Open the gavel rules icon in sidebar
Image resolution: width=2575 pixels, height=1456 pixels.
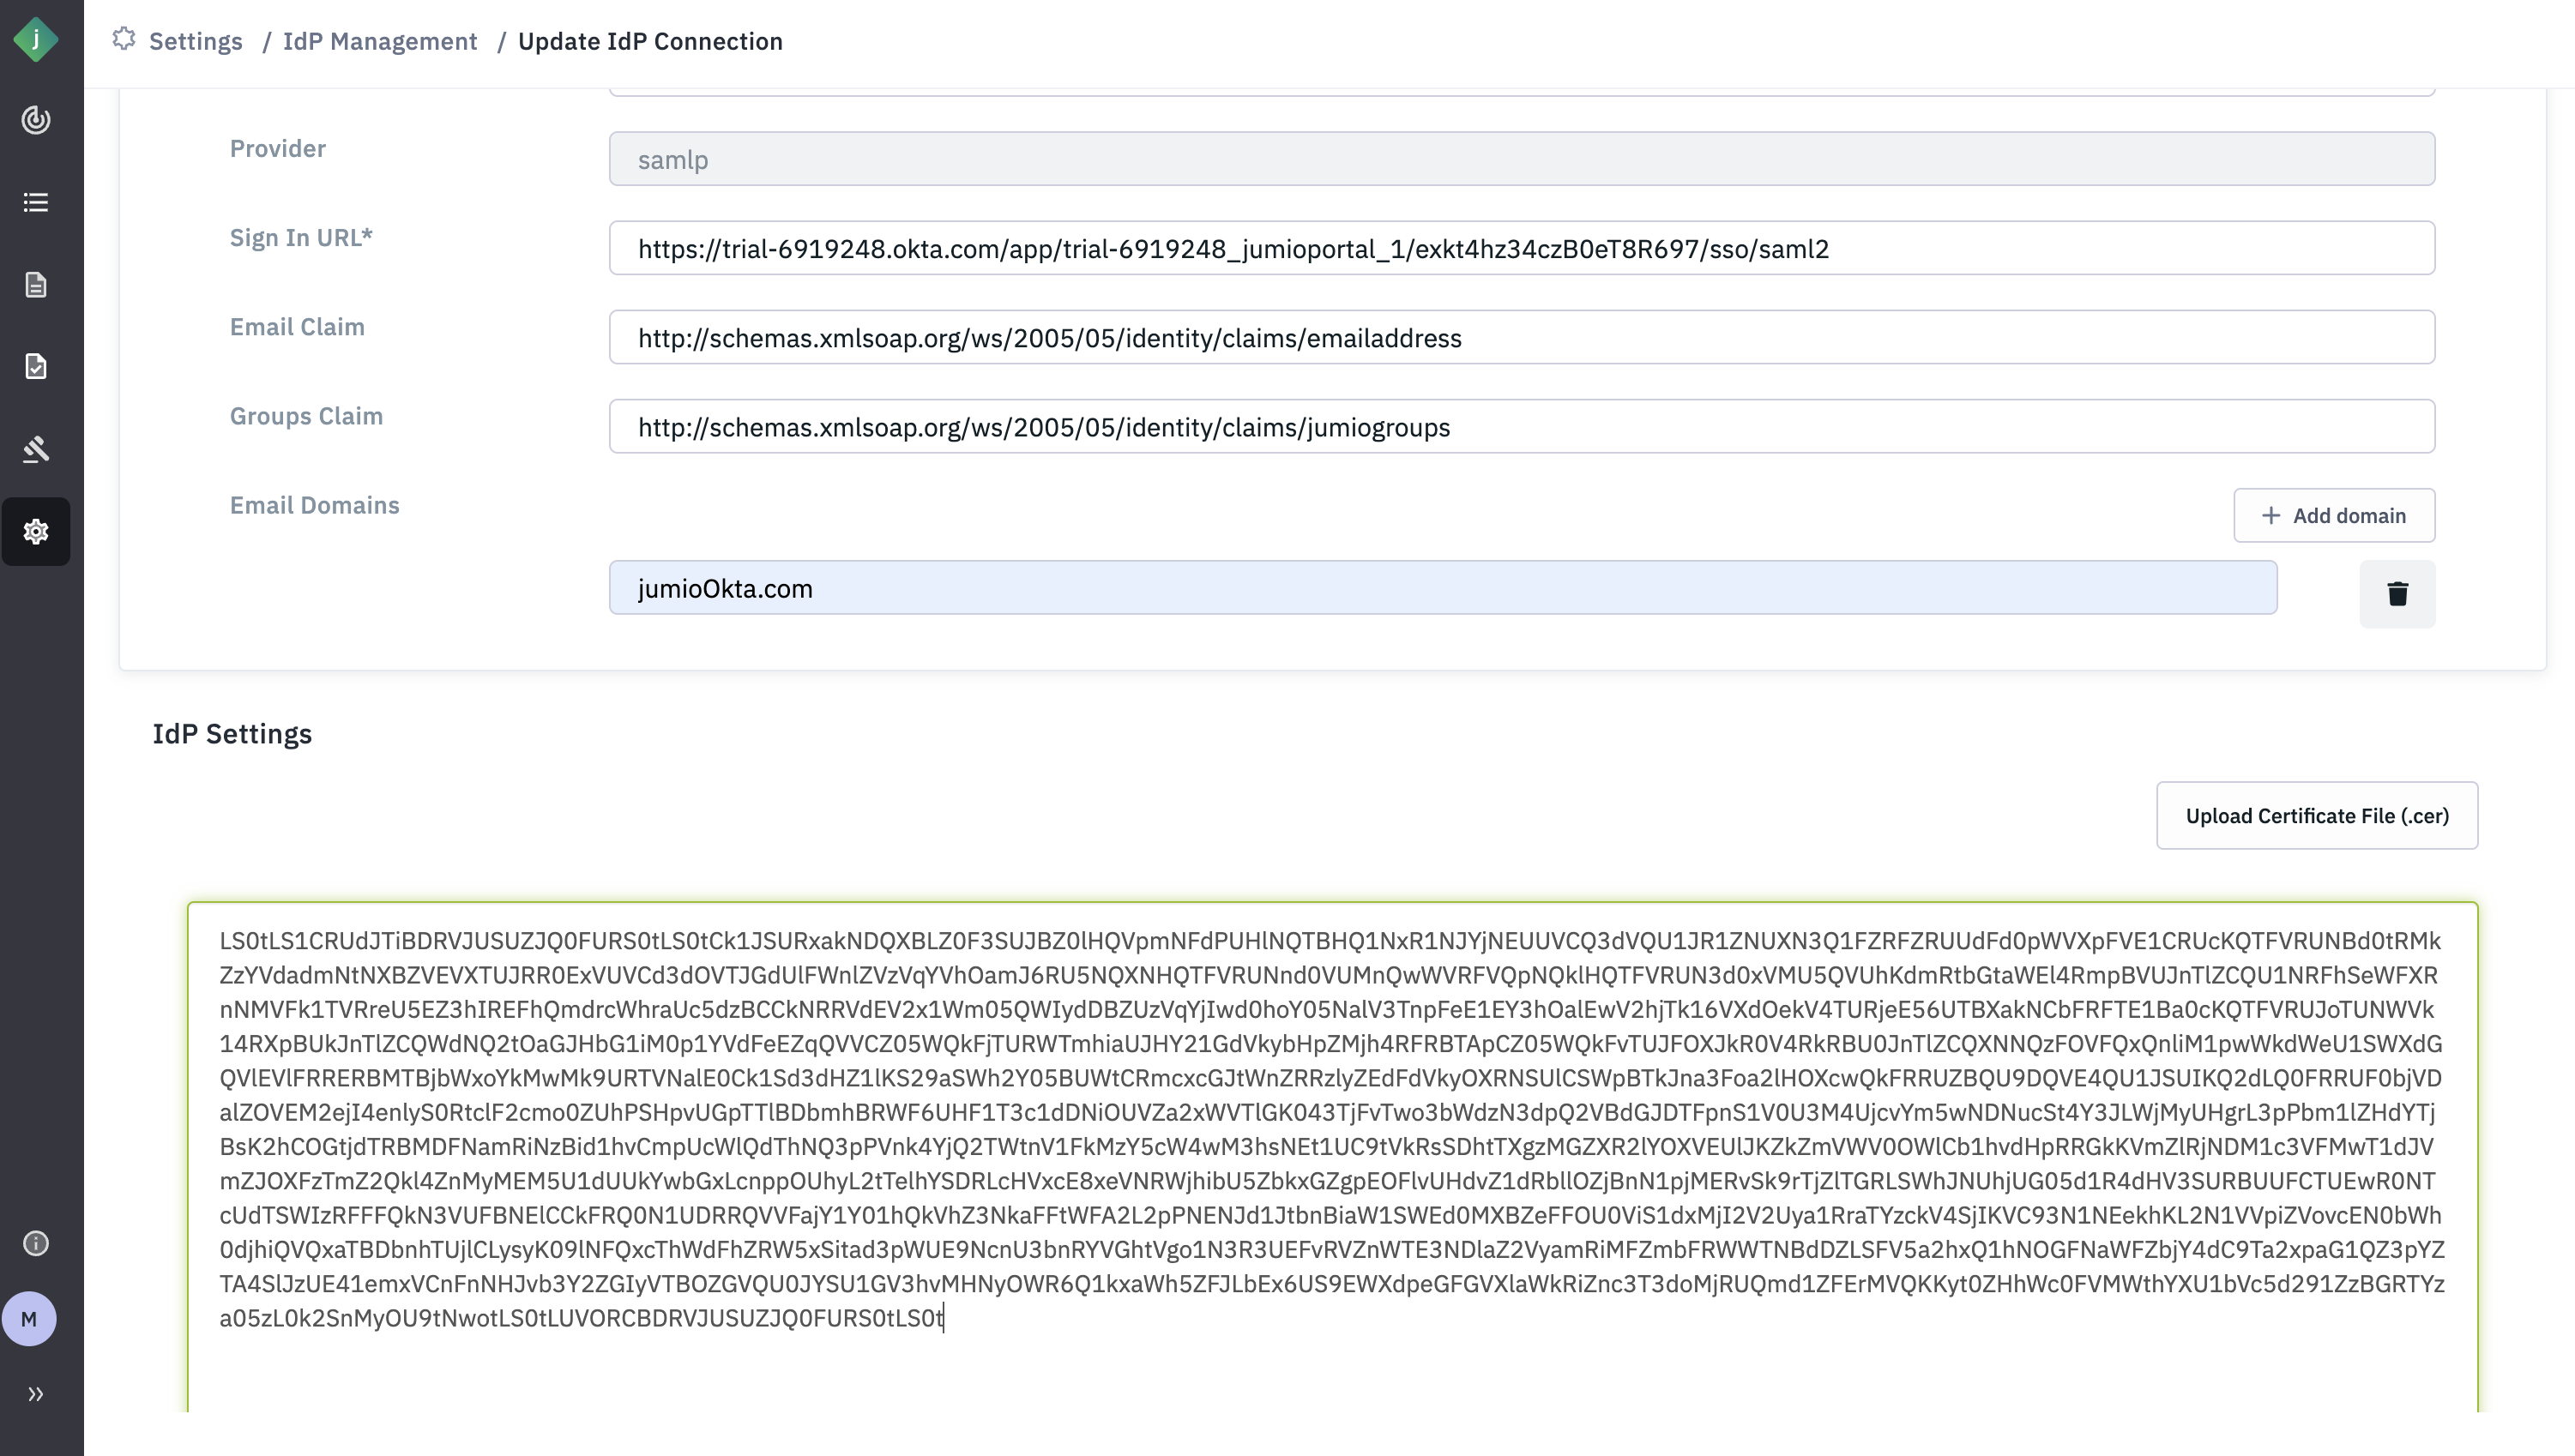(x=36, y=449)
